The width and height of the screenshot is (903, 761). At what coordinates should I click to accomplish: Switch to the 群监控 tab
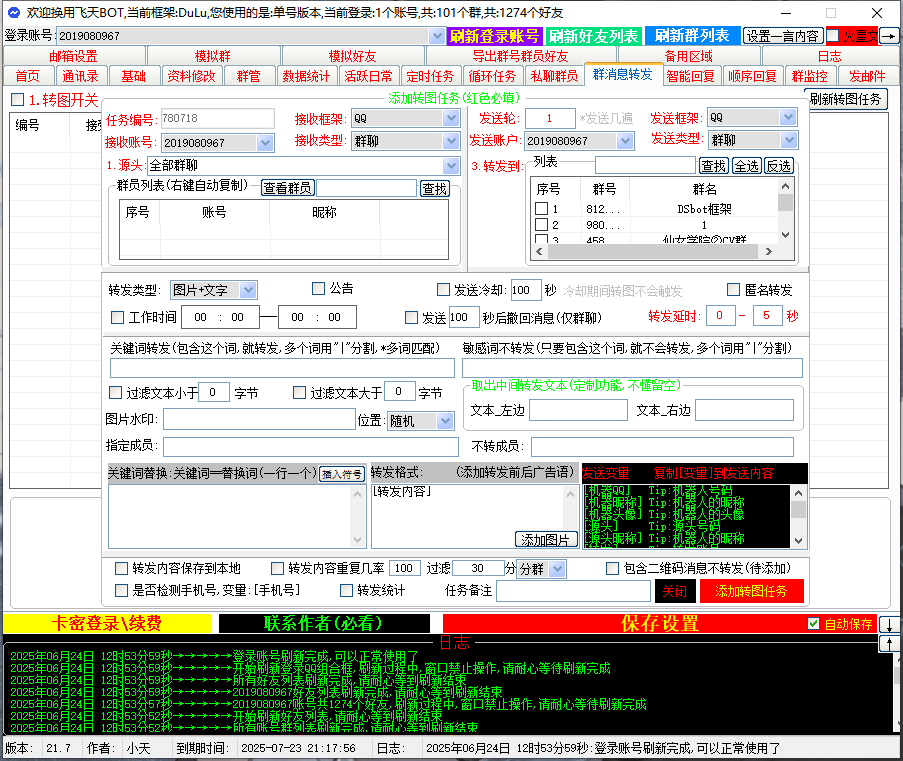809,76
